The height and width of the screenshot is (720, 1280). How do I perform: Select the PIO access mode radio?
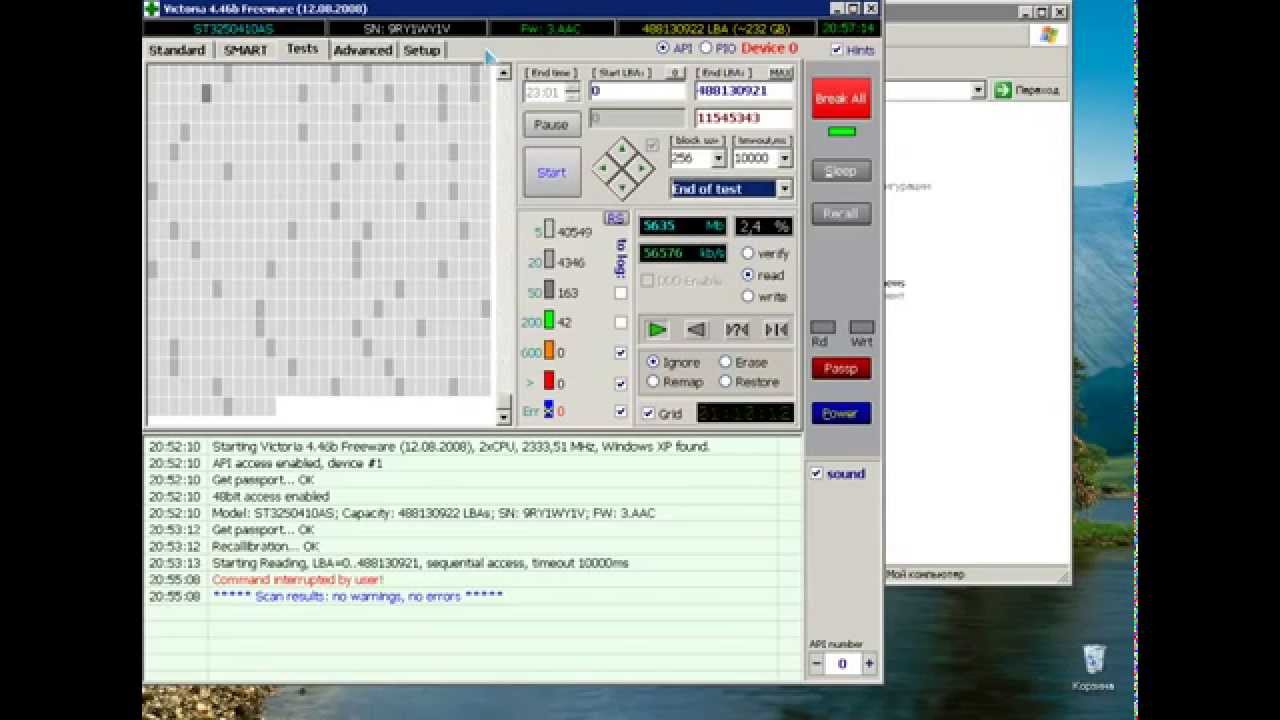click(x=705, y=48)
